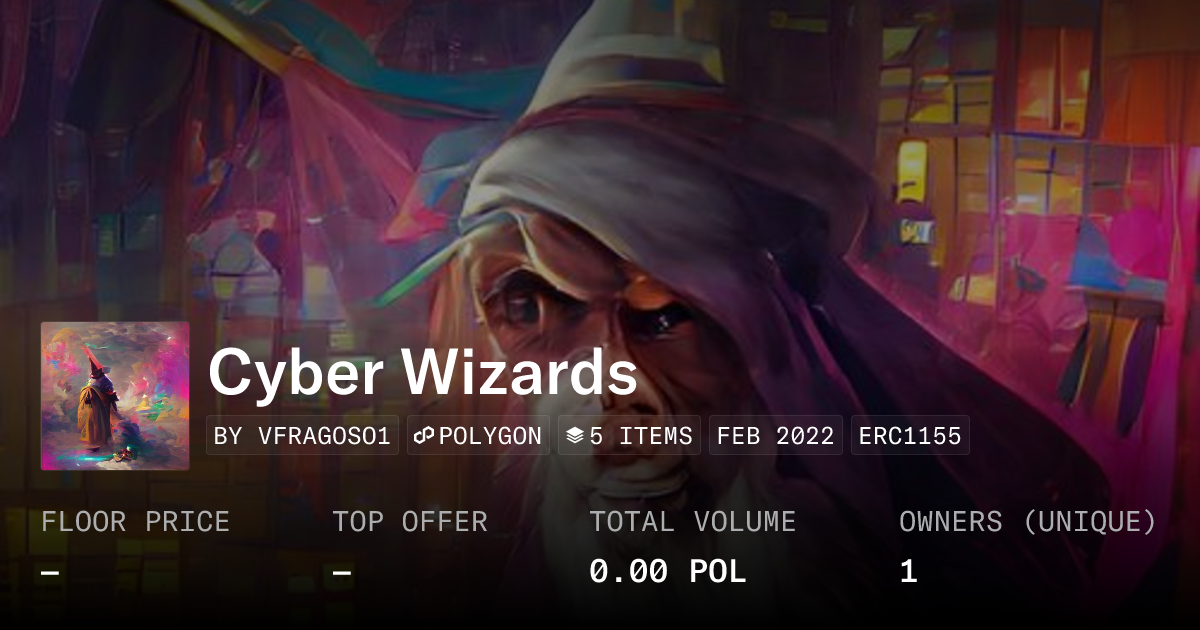The height and width of the screenshot is (630, 1200).
Task: Click the FEB 2022 creation date badge
Action: pos(776,436)
